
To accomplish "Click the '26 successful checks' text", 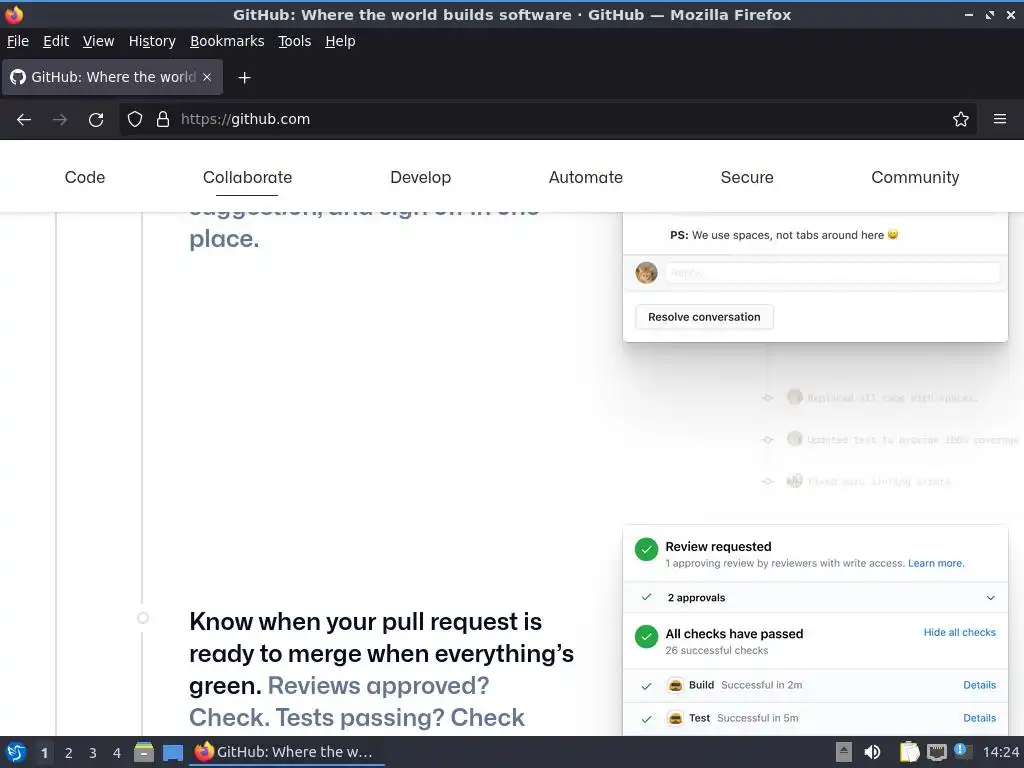I will (x=716, y=650).
